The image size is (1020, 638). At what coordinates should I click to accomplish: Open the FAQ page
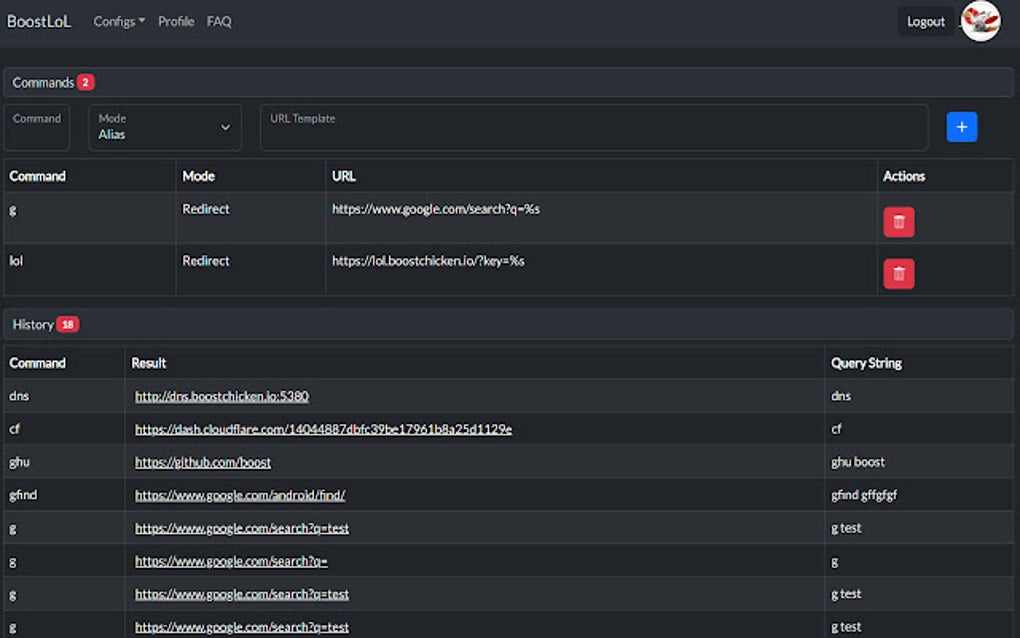pyautogui.click(x=218, y=20)
